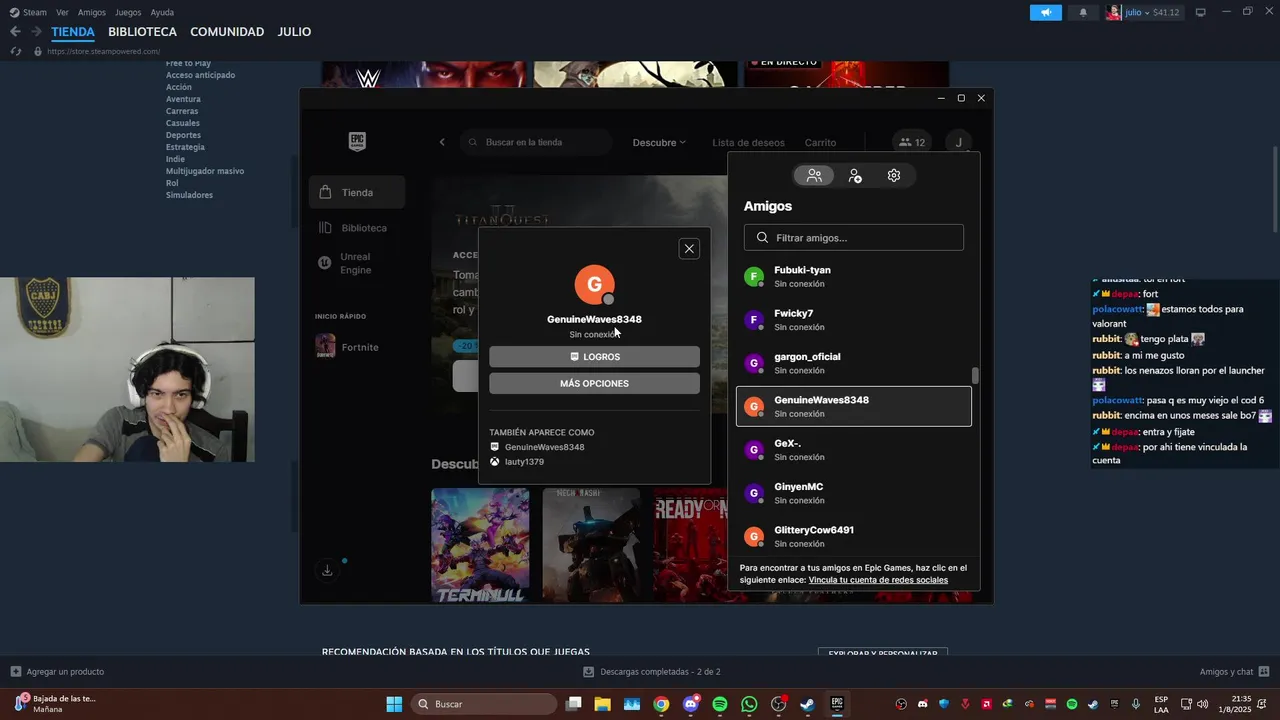1280x720 pixels.
Task: Open the Windows Start button
Action: (394, 704)
